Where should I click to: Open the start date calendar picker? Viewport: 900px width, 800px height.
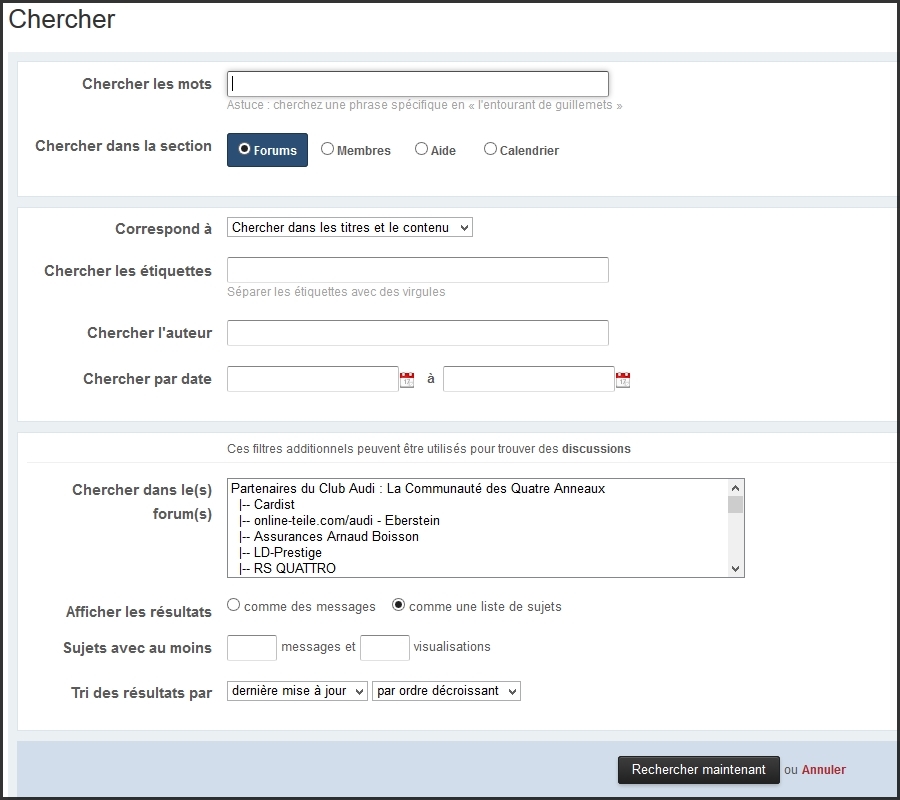[406, 378]
